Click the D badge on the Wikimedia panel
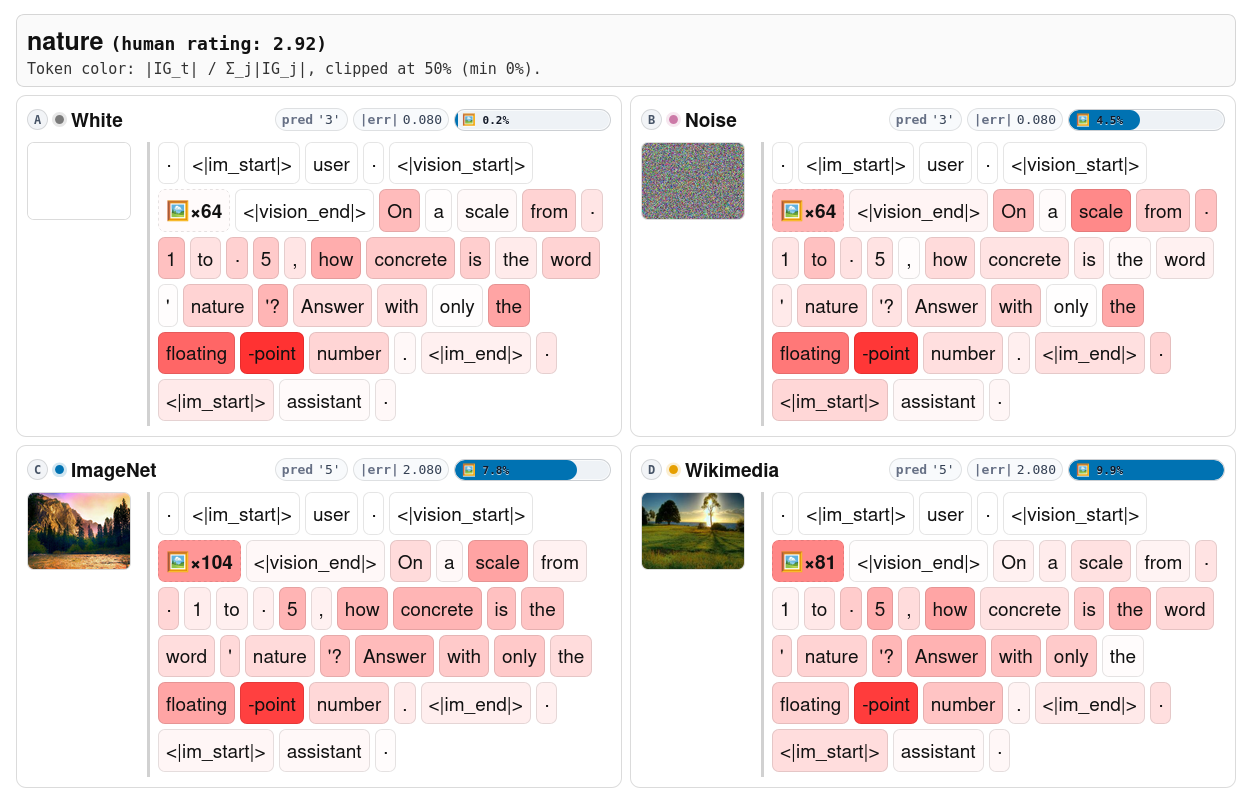The height and width of the screenshot is (808, 1252). (651, 470)
